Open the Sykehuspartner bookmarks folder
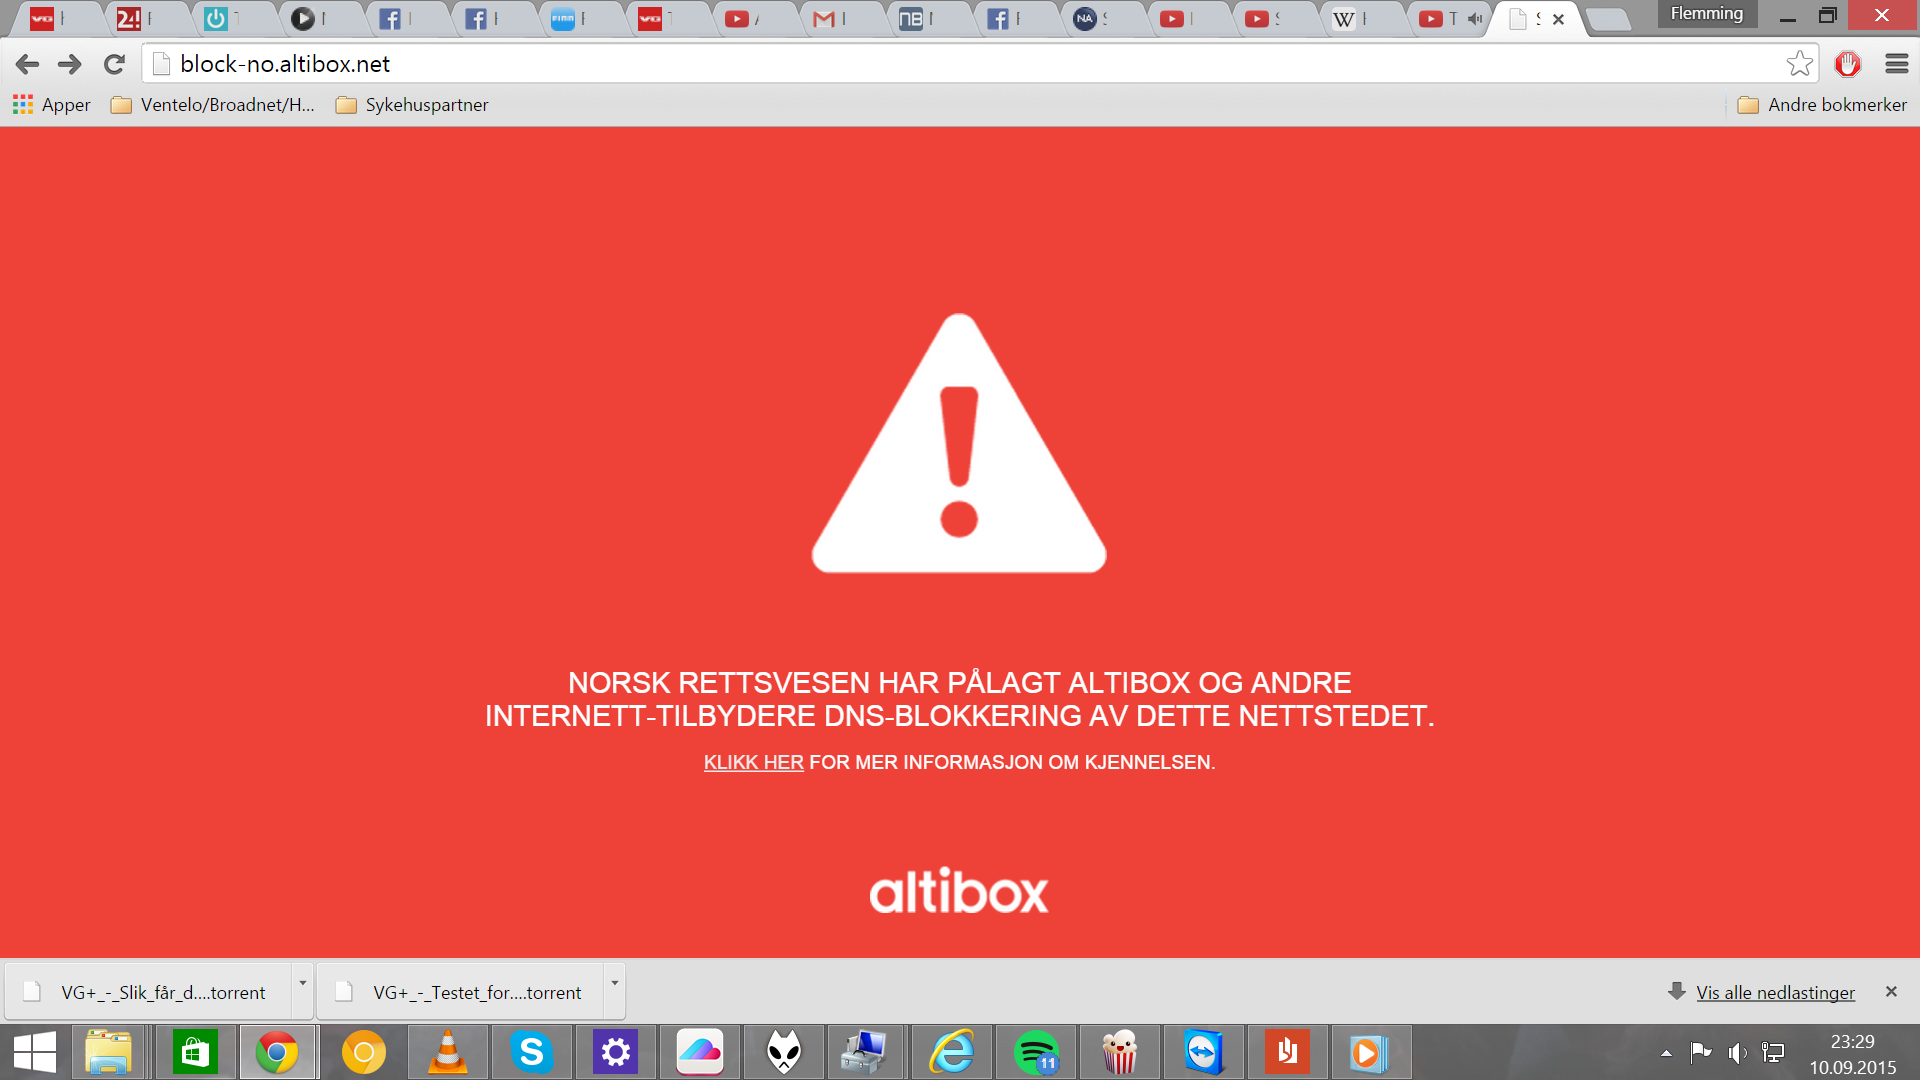Viewport: 1920px width, 1080px height. point(412,105)
